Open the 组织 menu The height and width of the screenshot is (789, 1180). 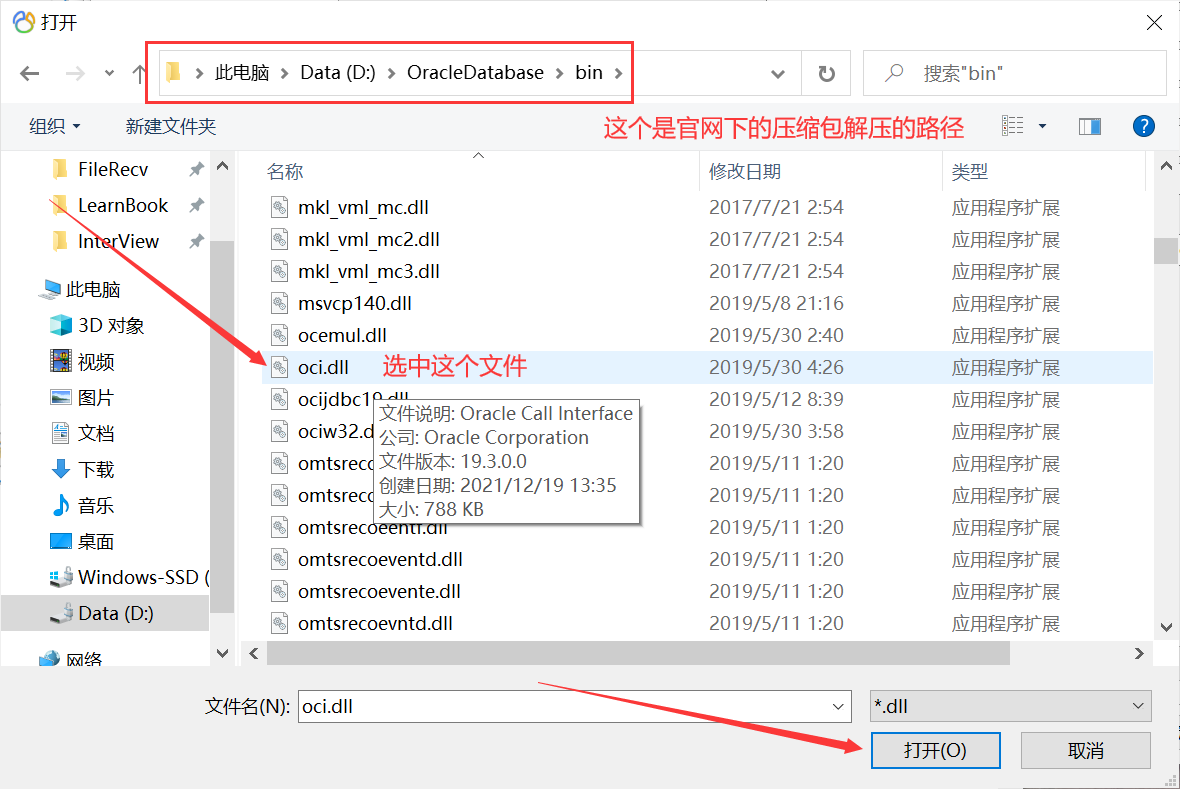coord(48,126)
